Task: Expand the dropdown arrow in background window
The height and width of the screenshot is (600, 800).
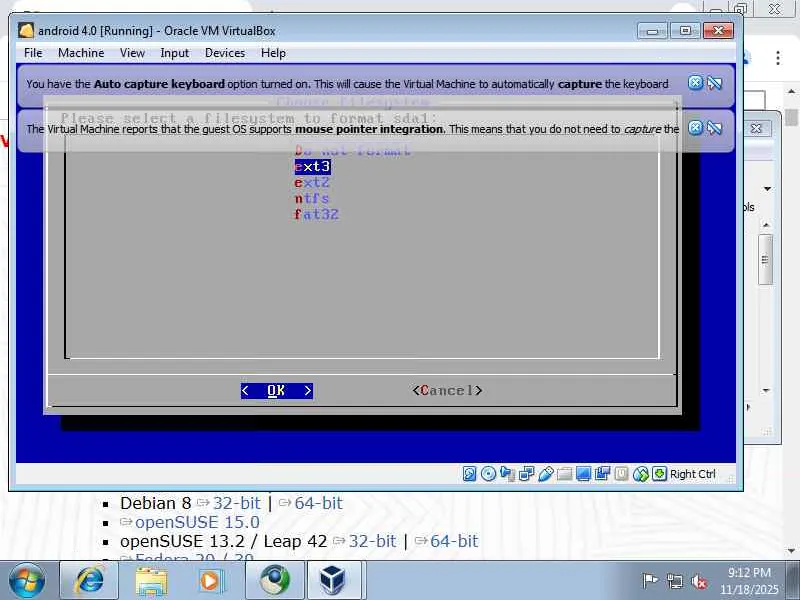Action: click(x=767, y=189)
